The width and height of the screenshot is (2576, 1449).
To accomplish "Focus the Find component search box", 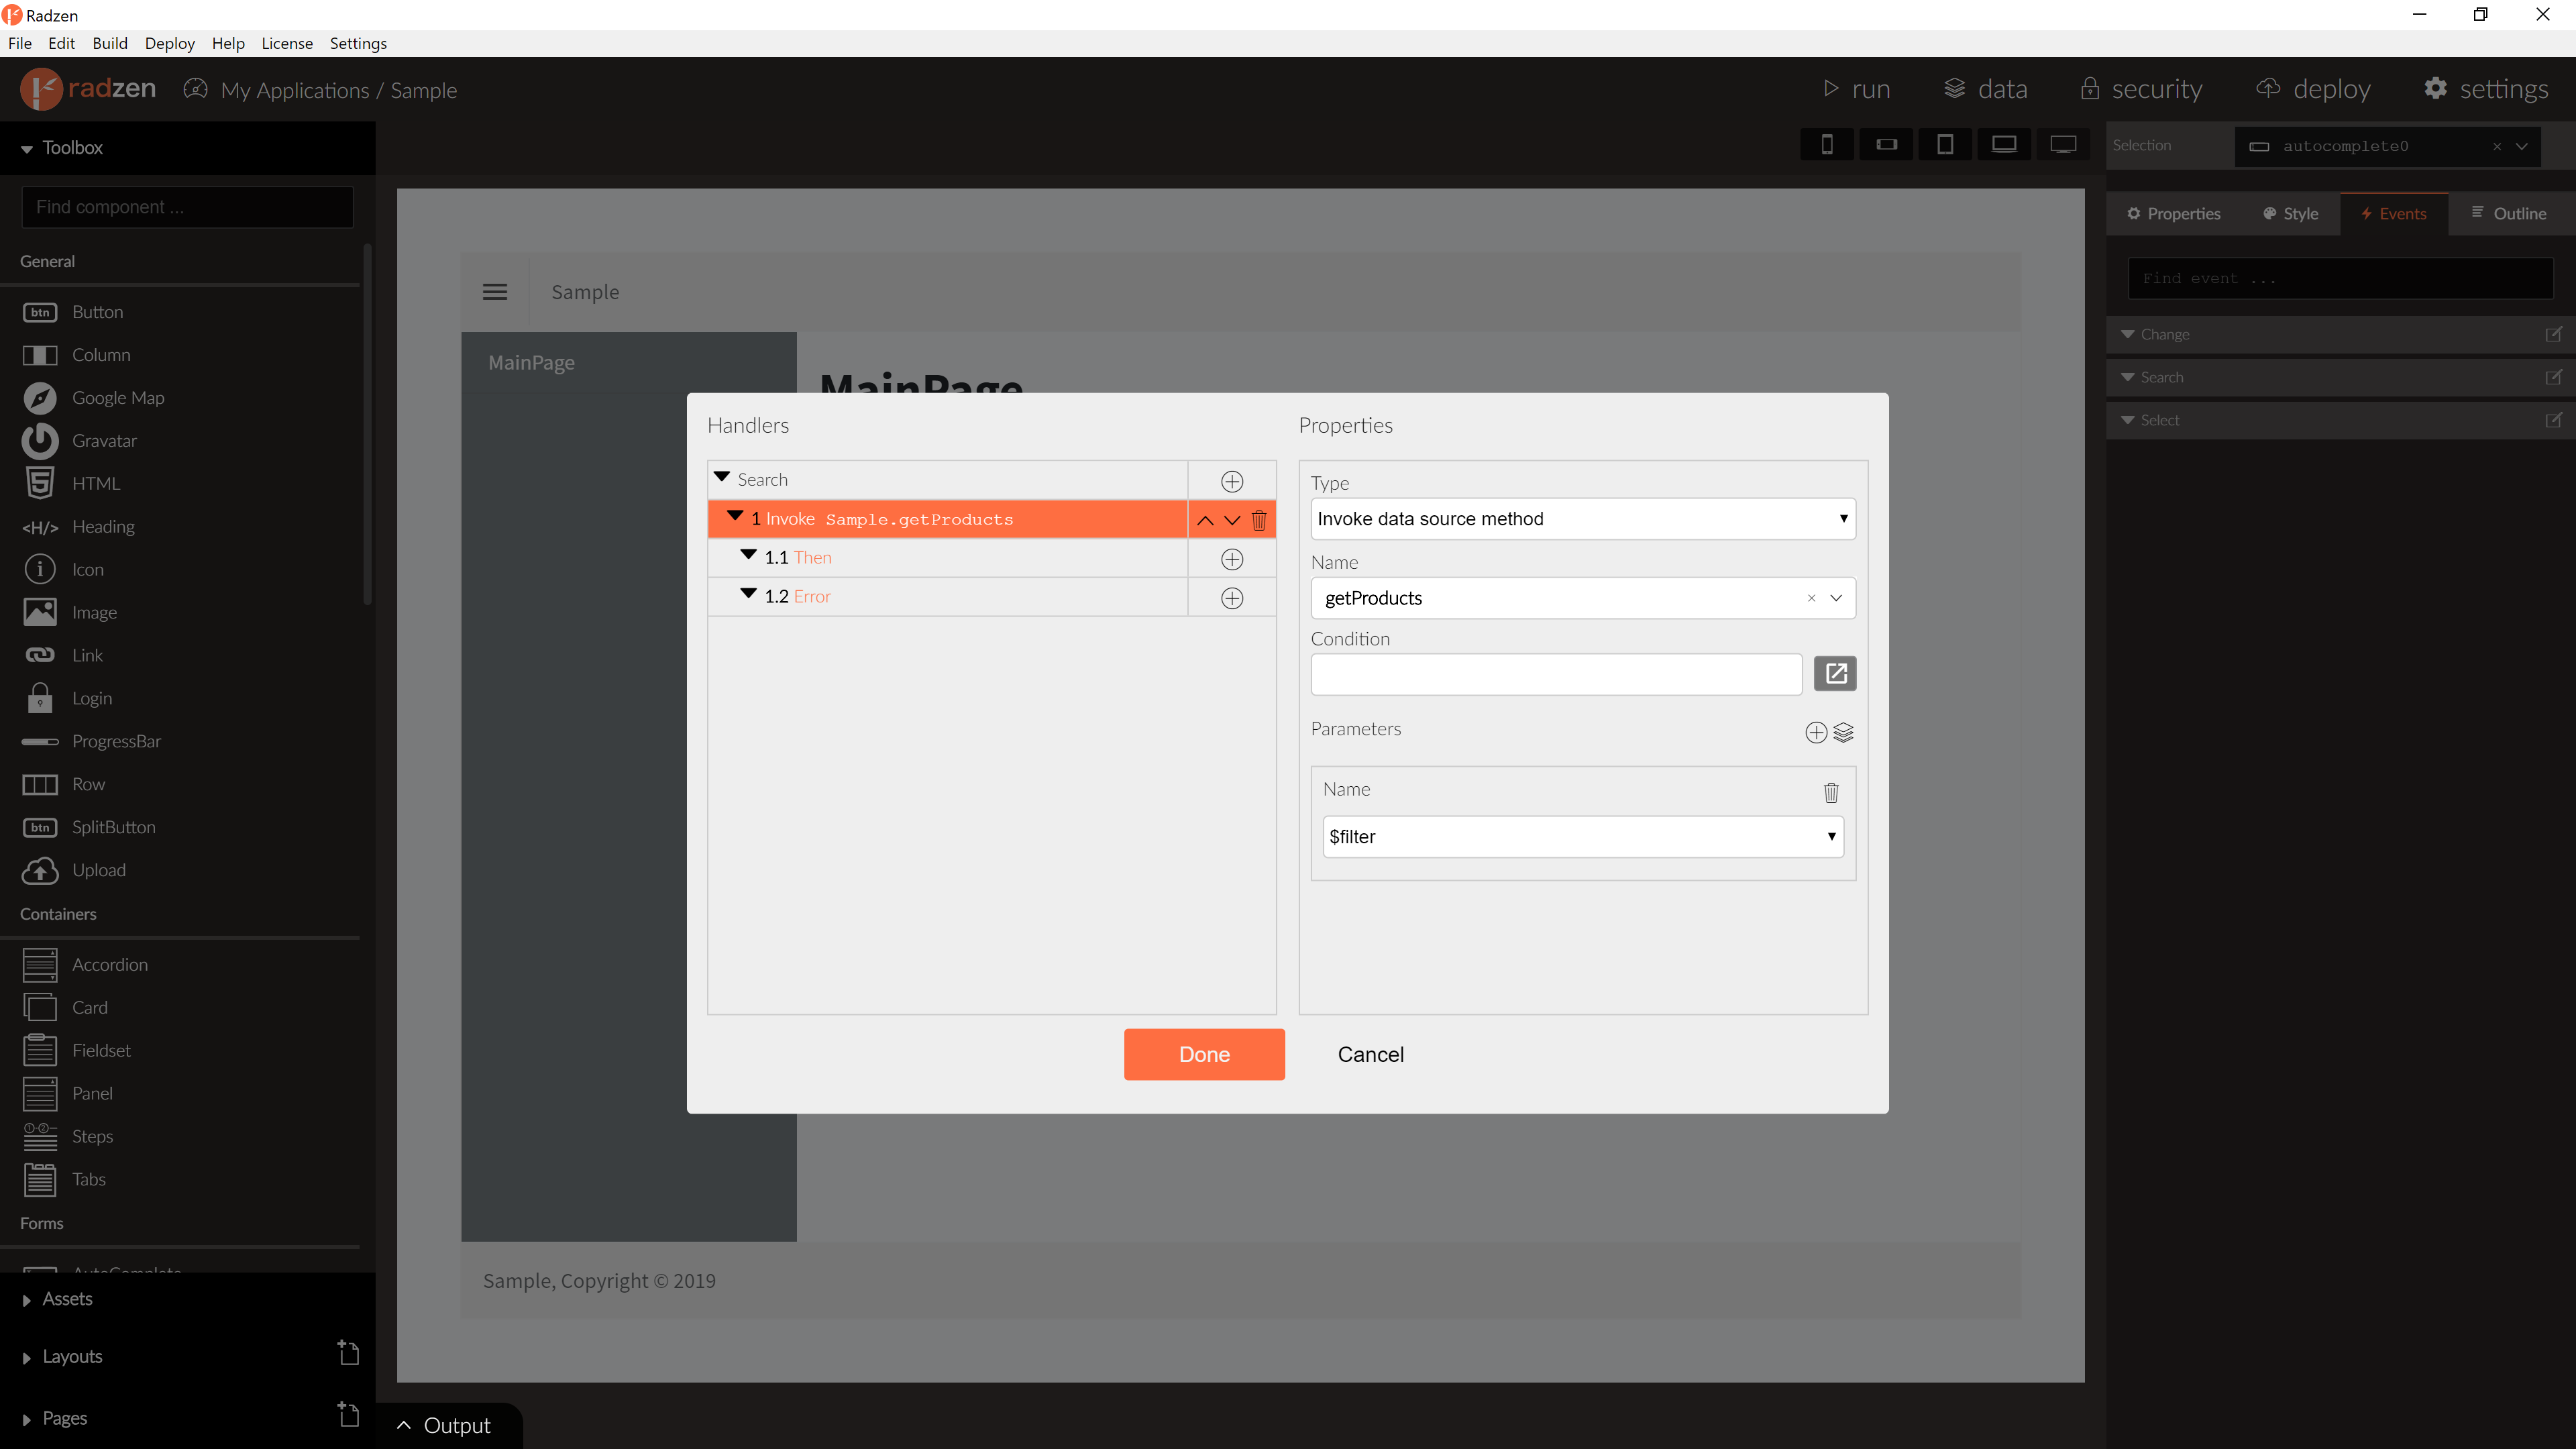I will coord(187,207).
